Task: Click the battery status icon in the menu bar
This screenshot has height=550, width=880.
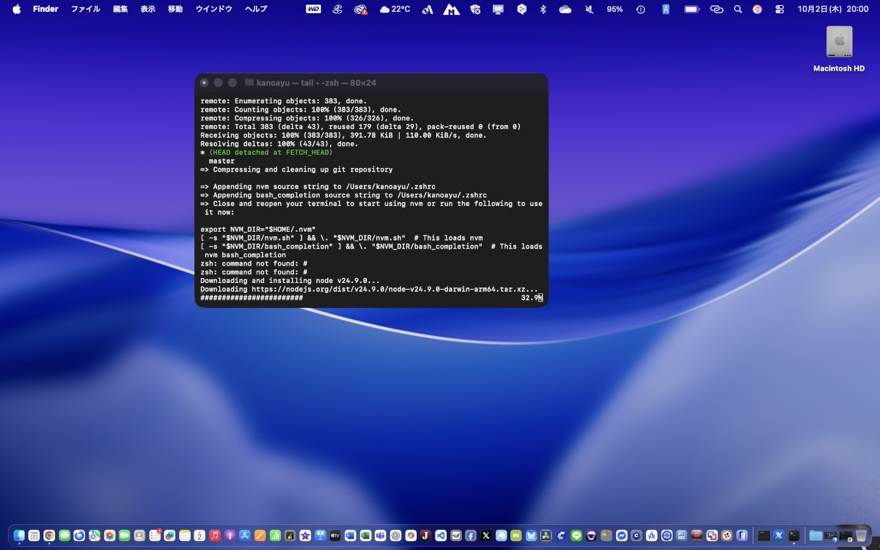Action: point(691,9)
